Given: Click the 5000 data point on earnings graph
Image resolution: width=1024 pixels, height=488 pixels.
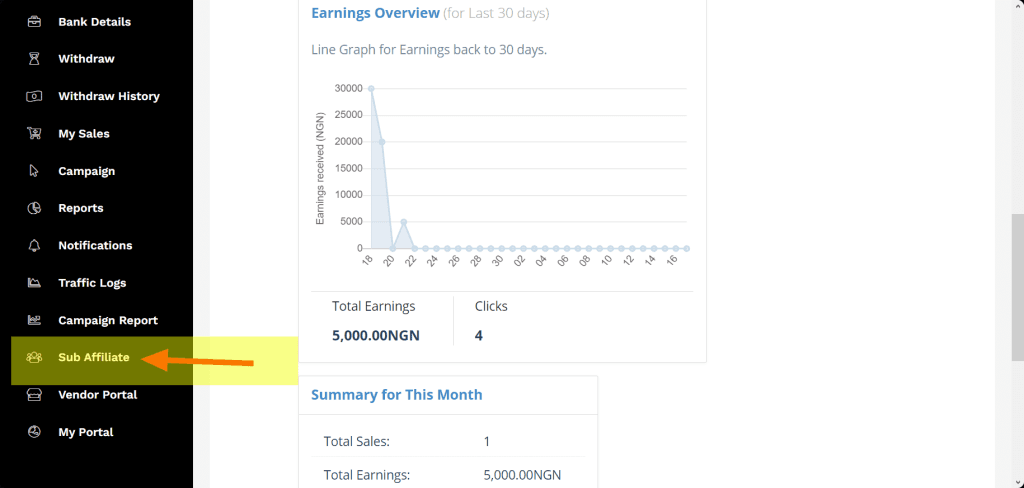Looking at the screenshot, I should pos(404,222).
